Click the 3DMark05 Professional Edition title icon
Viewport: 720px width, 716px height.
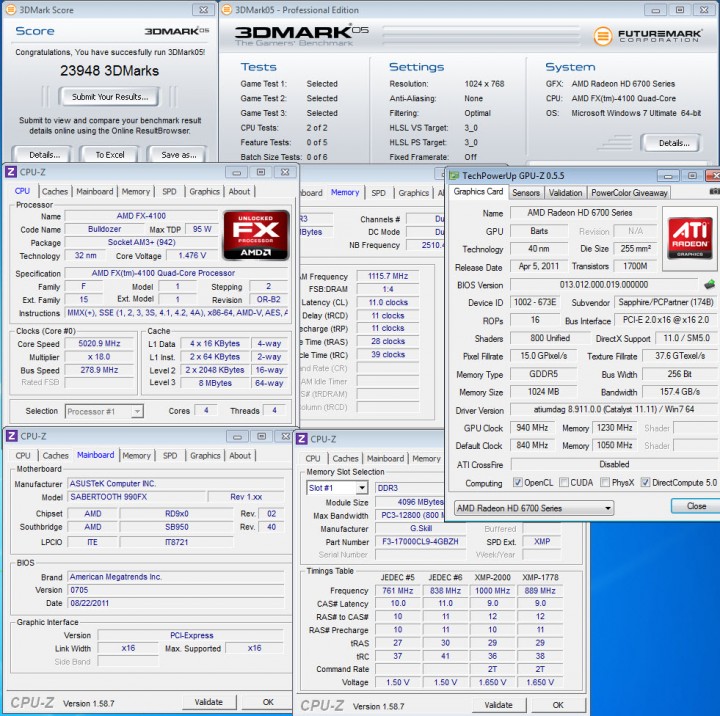(226, 10)
